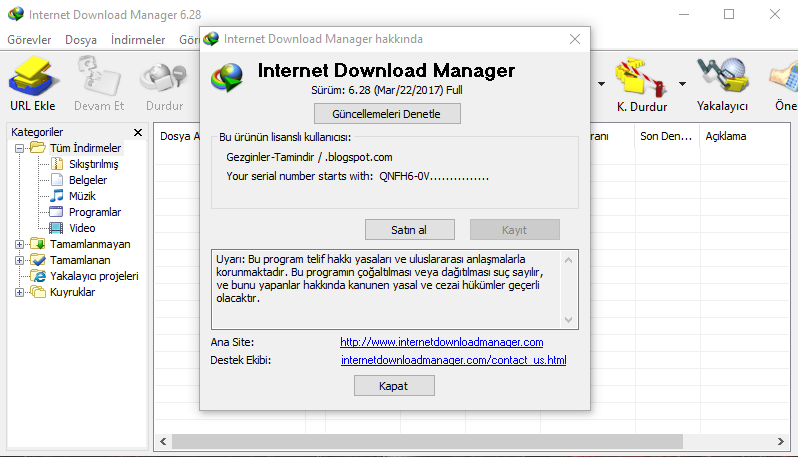This screenshot has height=457, width=798.
Task: Click the Video film icon
Action: pos(56,227)
